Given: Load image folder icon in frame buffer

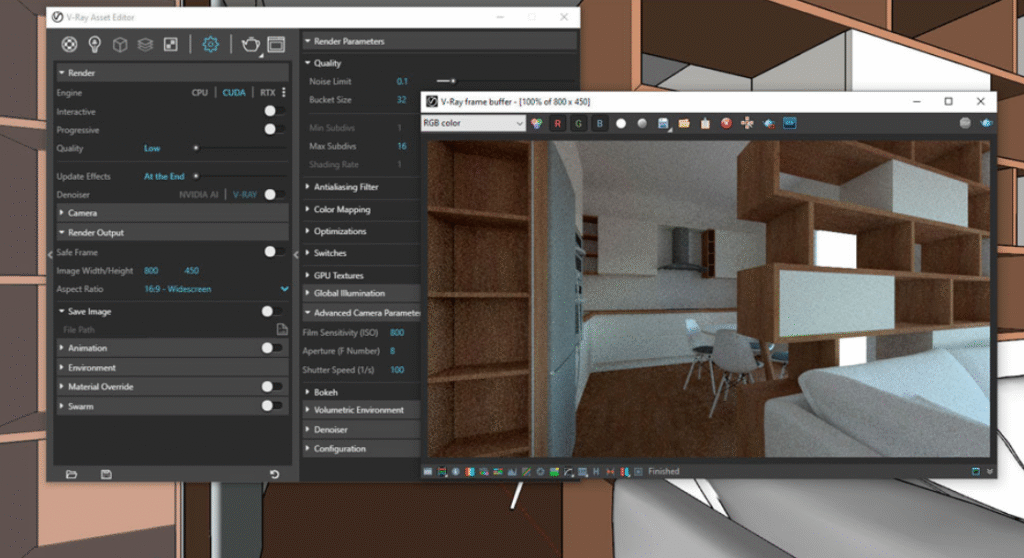Looking at the screenshot, I should 684,123.
